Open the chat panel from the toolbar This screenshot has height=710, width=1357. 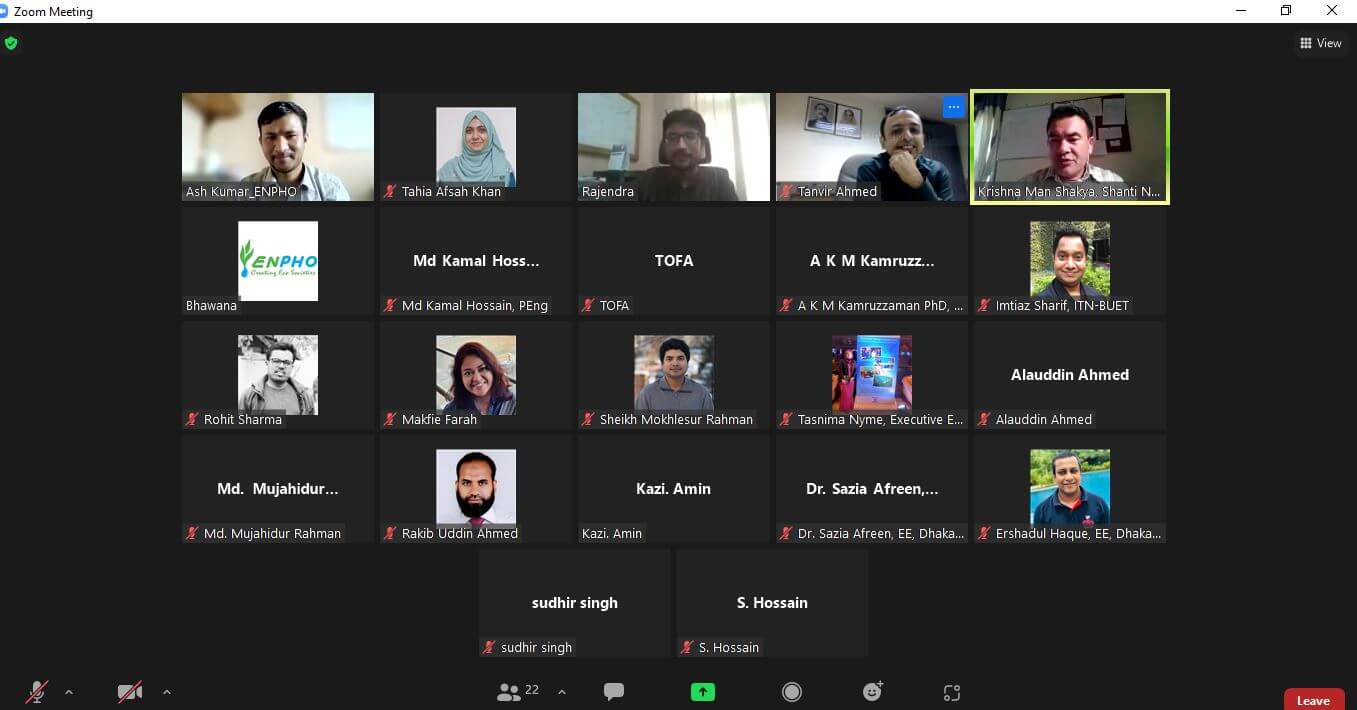coord(614,692)
